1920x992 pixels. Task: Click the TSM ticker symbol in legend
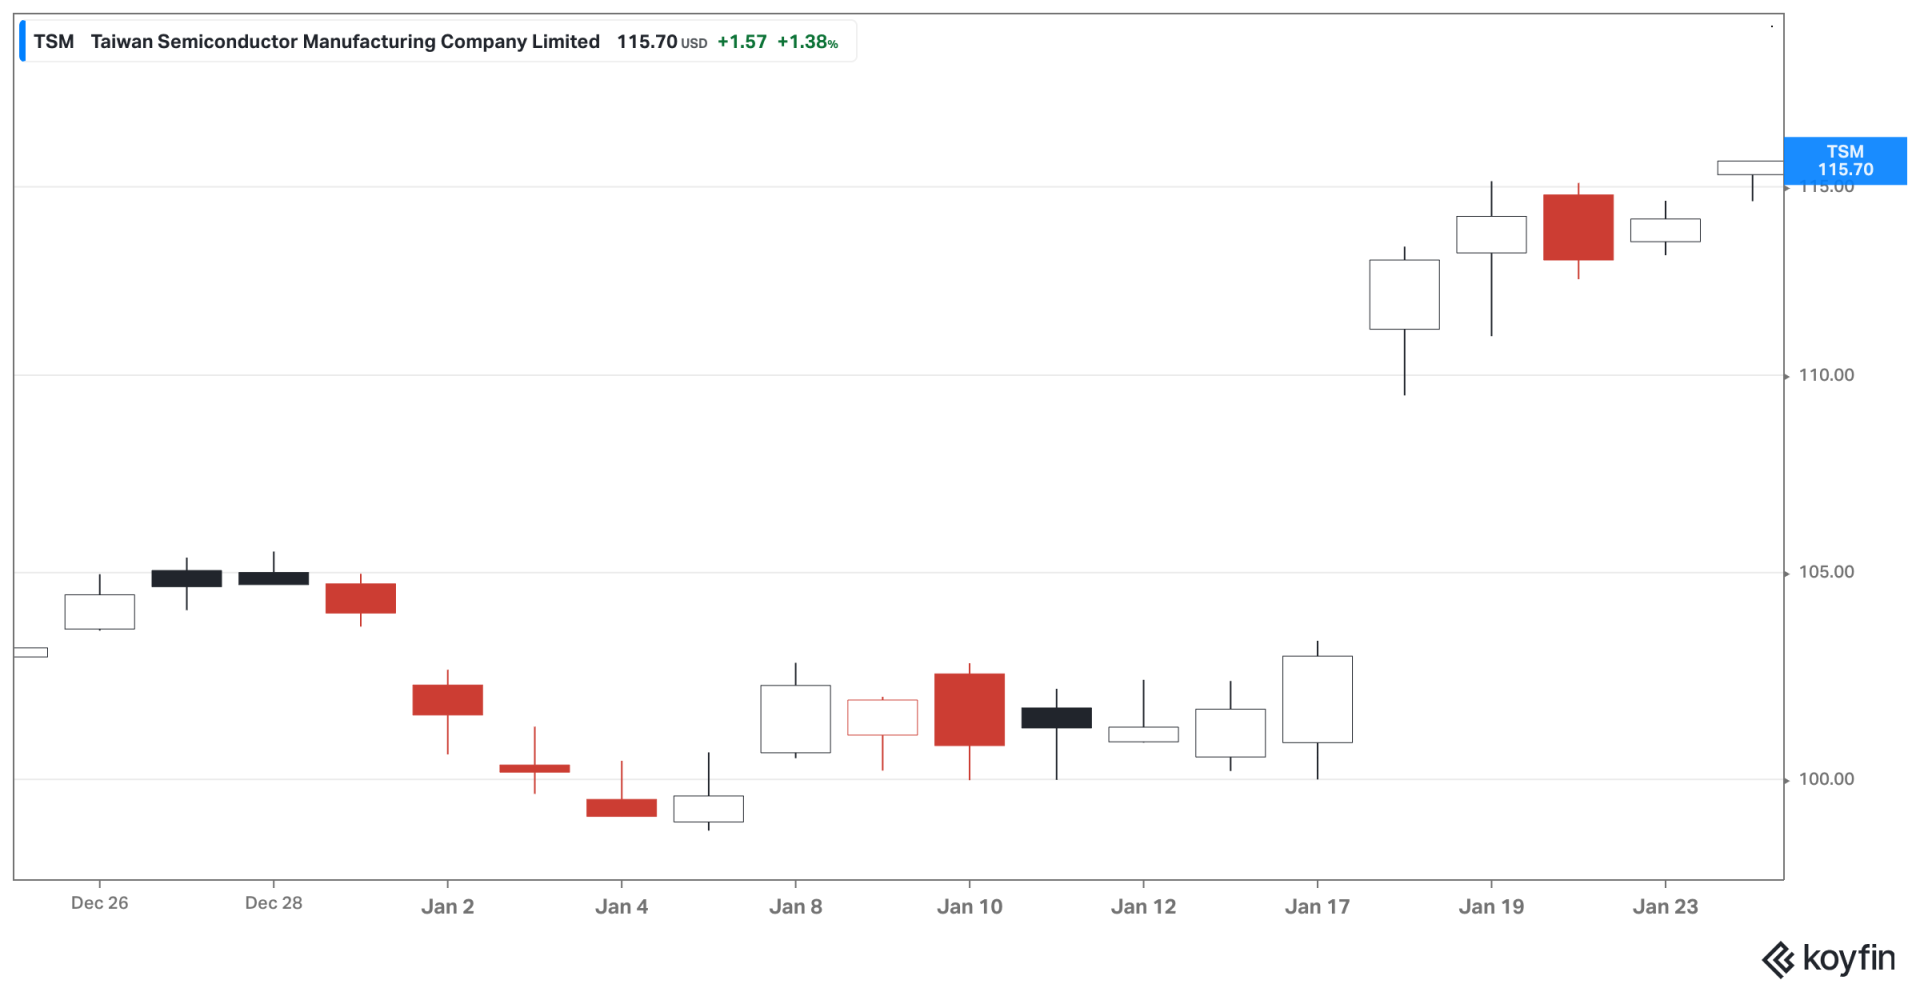(54, 42)
